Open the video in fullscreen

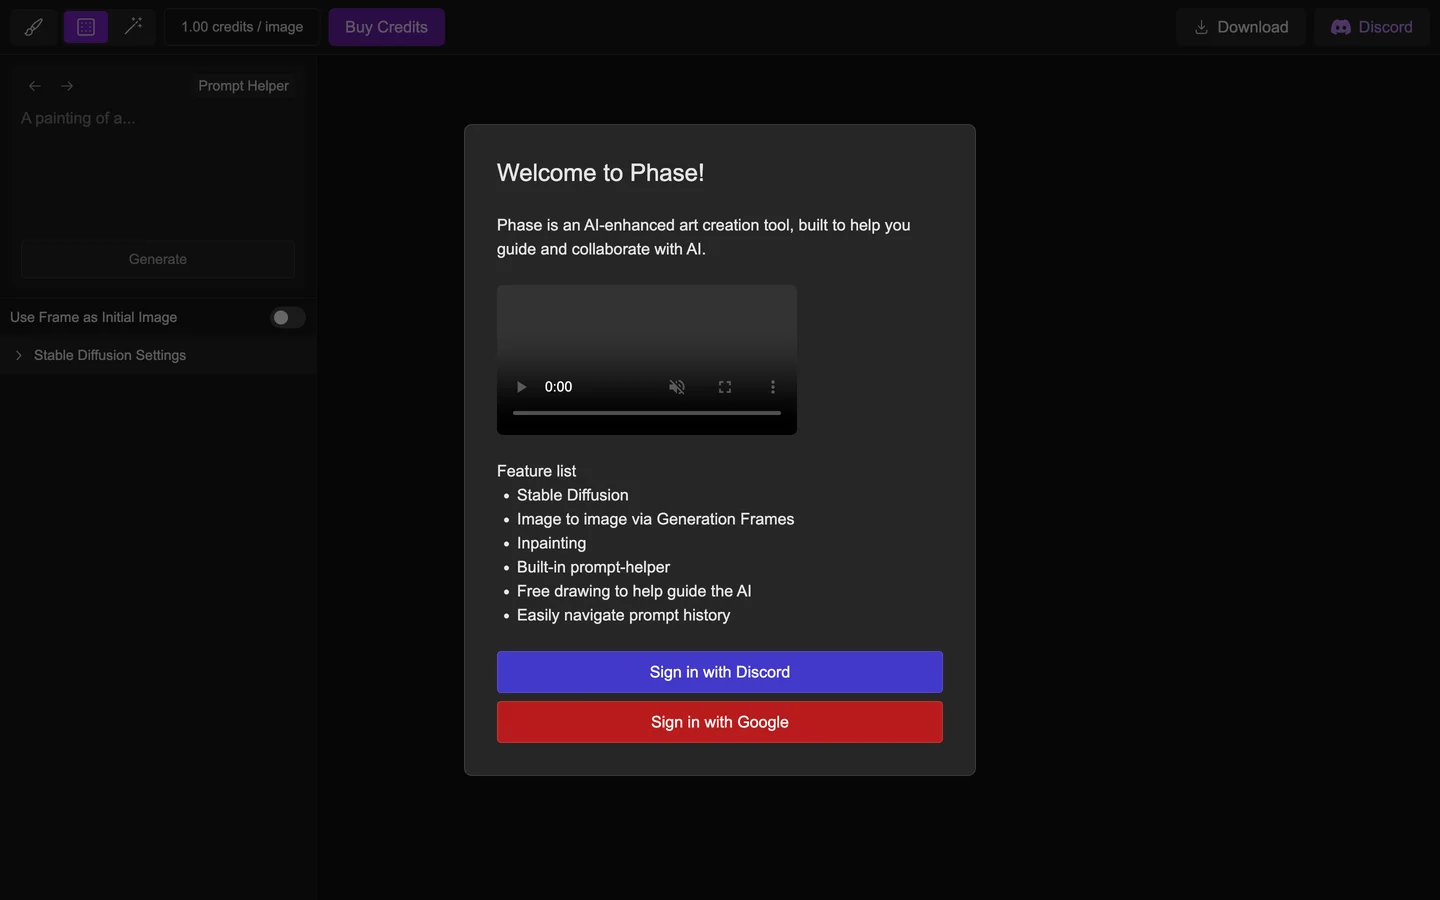click(x=725, y=387)
